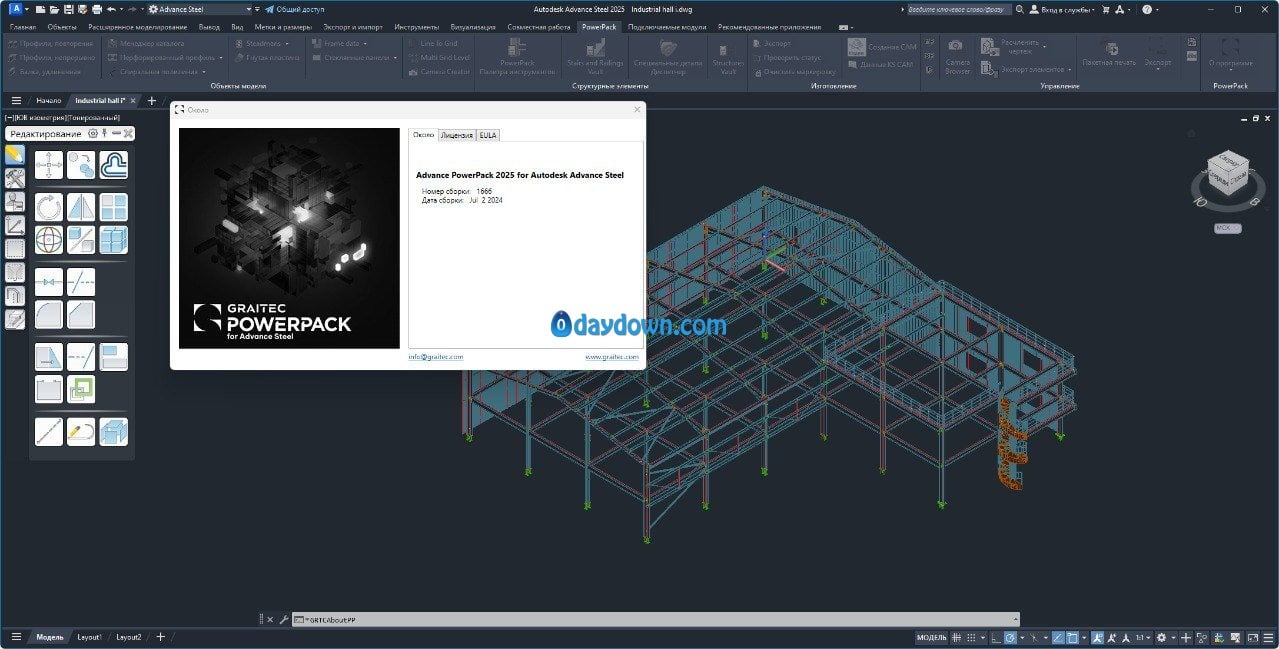Click the Print icon in quick access toolbar
This screenshot has height=649, width=1279.
click(97, 9)
